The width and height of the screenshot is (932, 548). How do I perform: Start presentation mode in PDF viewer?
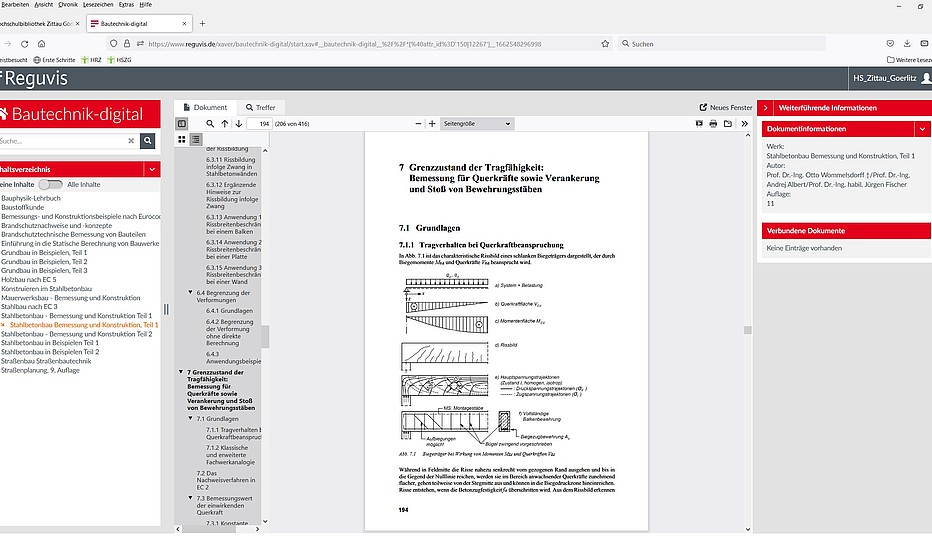coord(699,124)
